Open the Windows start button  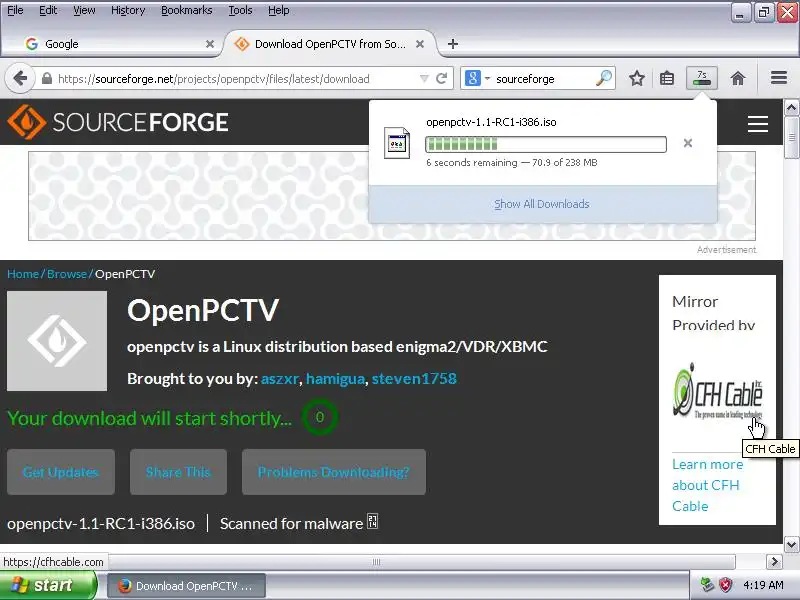pos(48,585)
